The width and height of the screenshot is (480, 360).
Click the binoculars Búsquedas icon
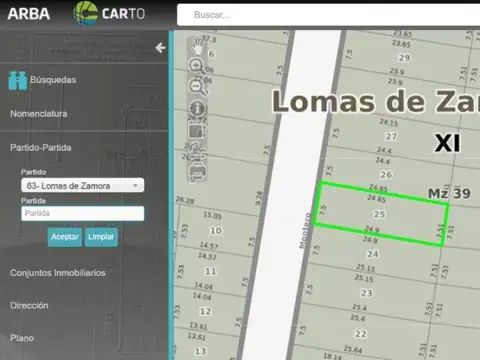17,81
